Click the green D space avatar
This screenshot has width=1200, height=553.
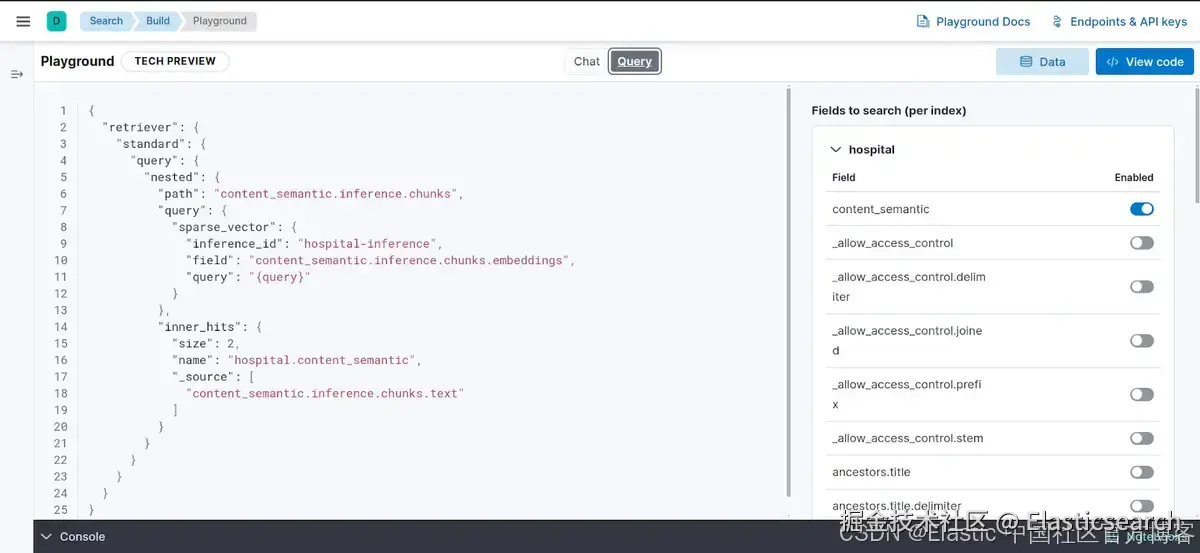[57, 21]
